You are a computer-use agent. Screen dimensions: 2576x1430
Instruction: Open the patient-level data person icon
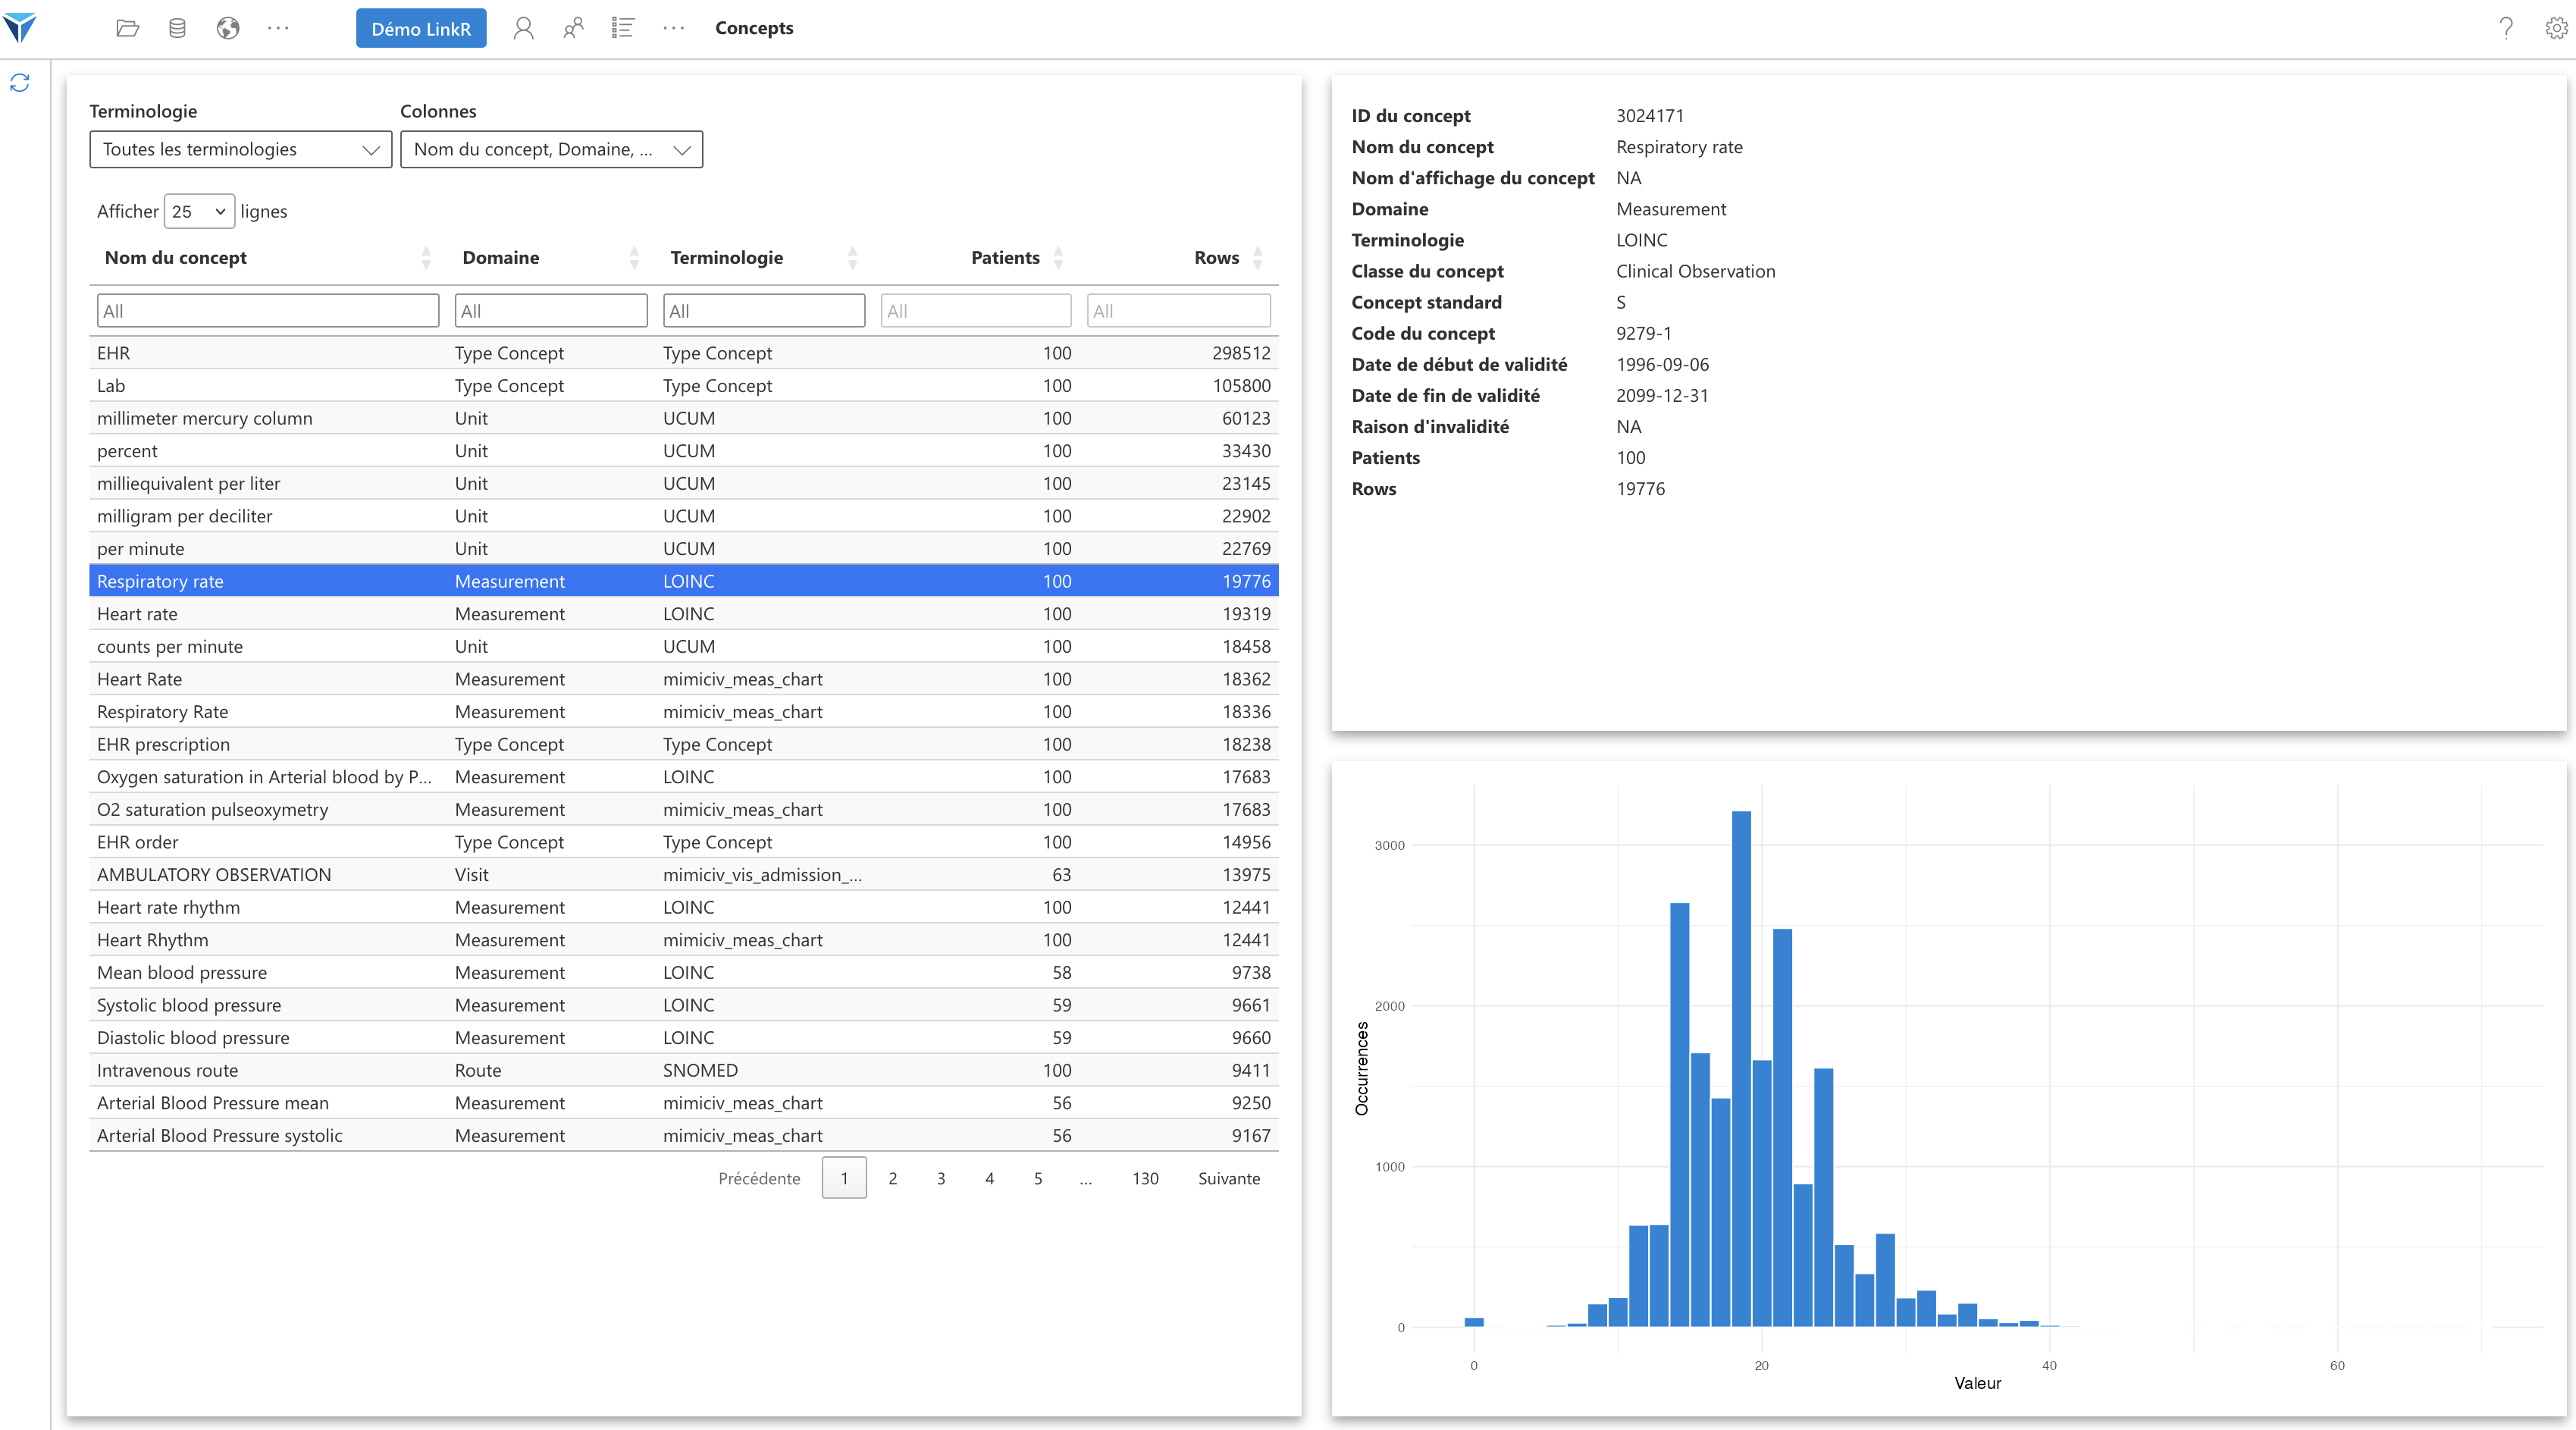coord(523,28)
